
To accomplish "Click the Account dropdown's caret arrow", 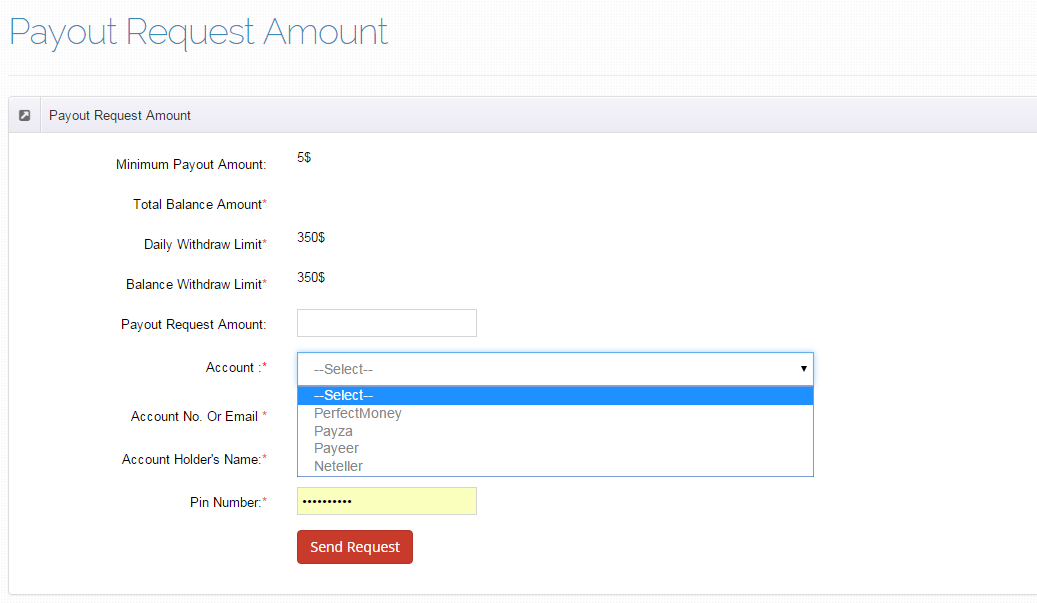I will coord(803,369).
